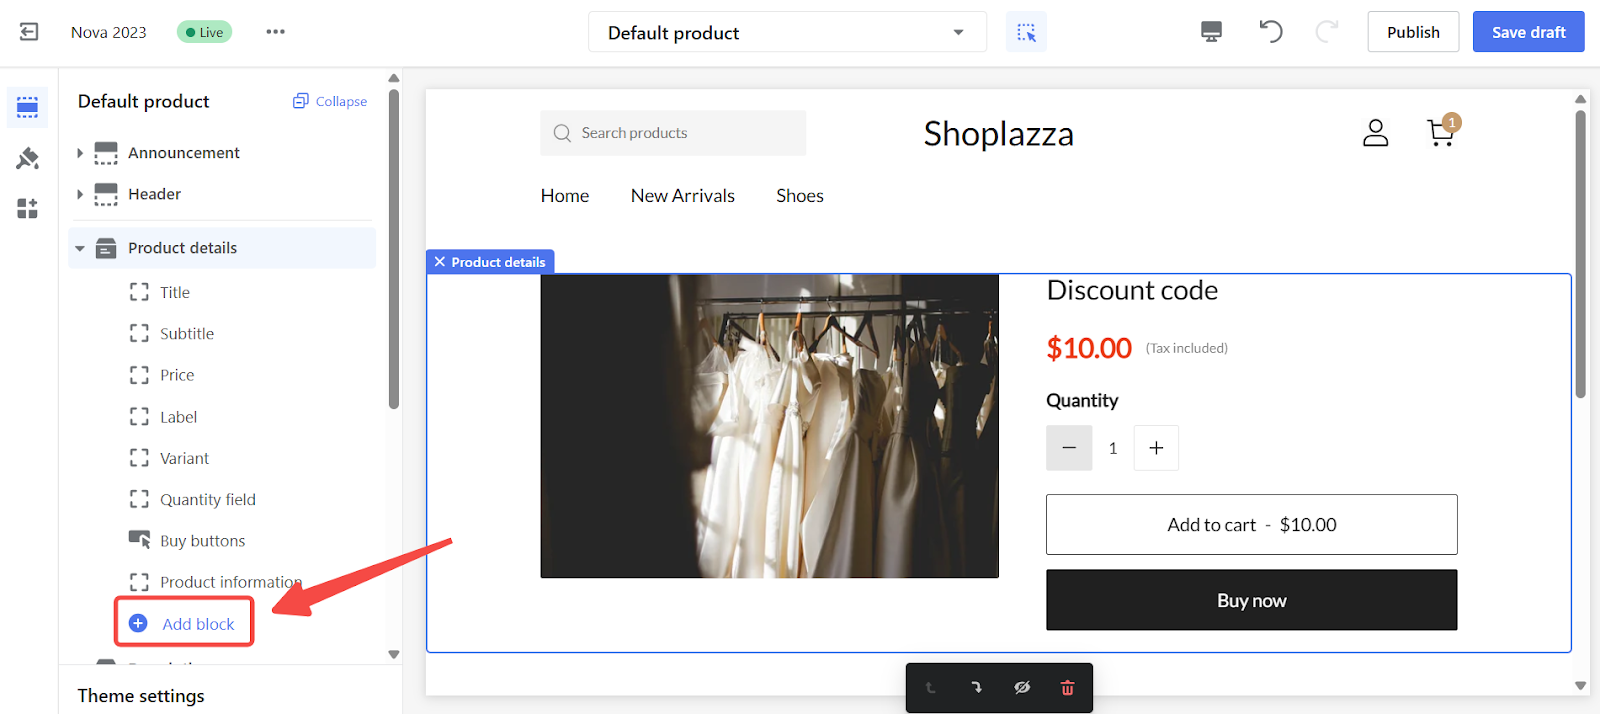
Task: Click the red $10.00 price text
Action: click(1089, 348)
